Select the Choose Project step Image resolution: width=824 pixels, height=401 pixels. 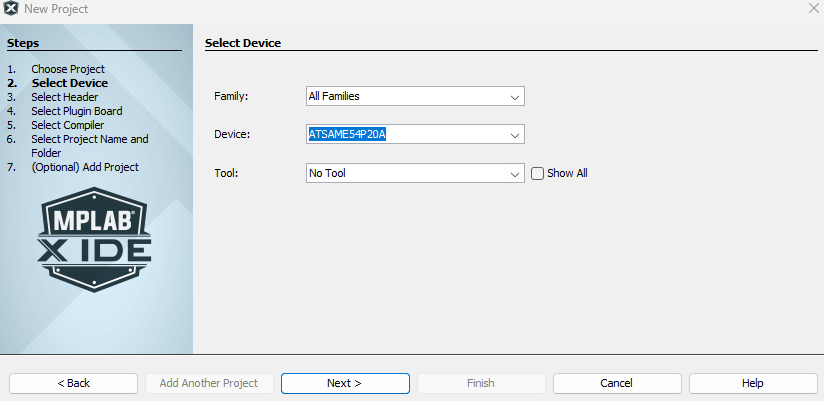coord(68,69)
